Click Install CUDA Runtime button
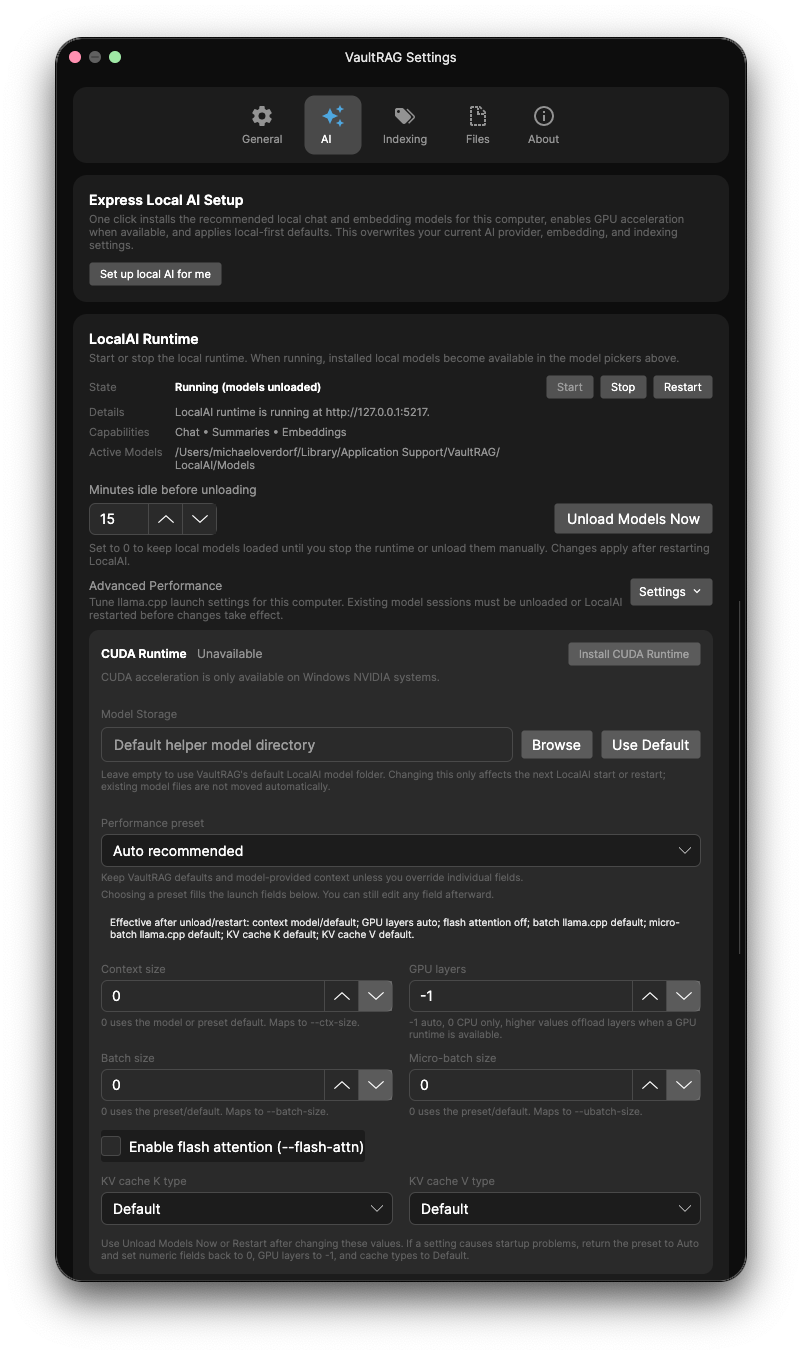Screen dimensions: 802x1355 pos(634,654)
